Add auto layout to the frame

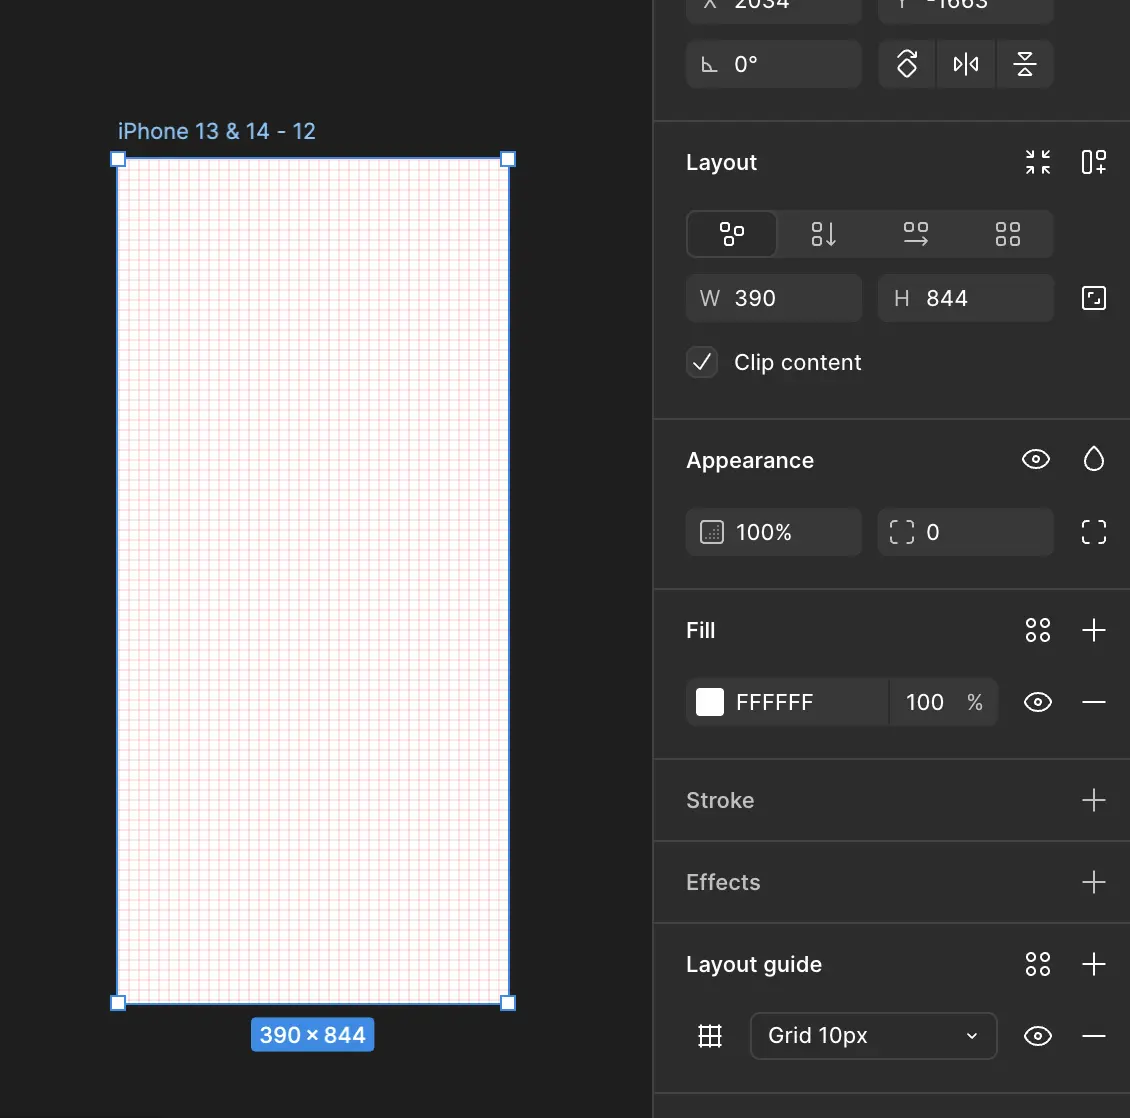[1094, 162]
